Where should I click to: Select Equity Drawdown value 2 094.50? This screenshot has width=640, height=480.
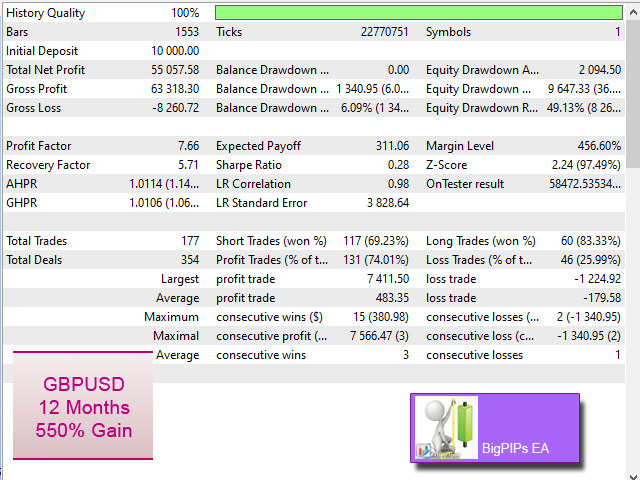coord(600,70)
